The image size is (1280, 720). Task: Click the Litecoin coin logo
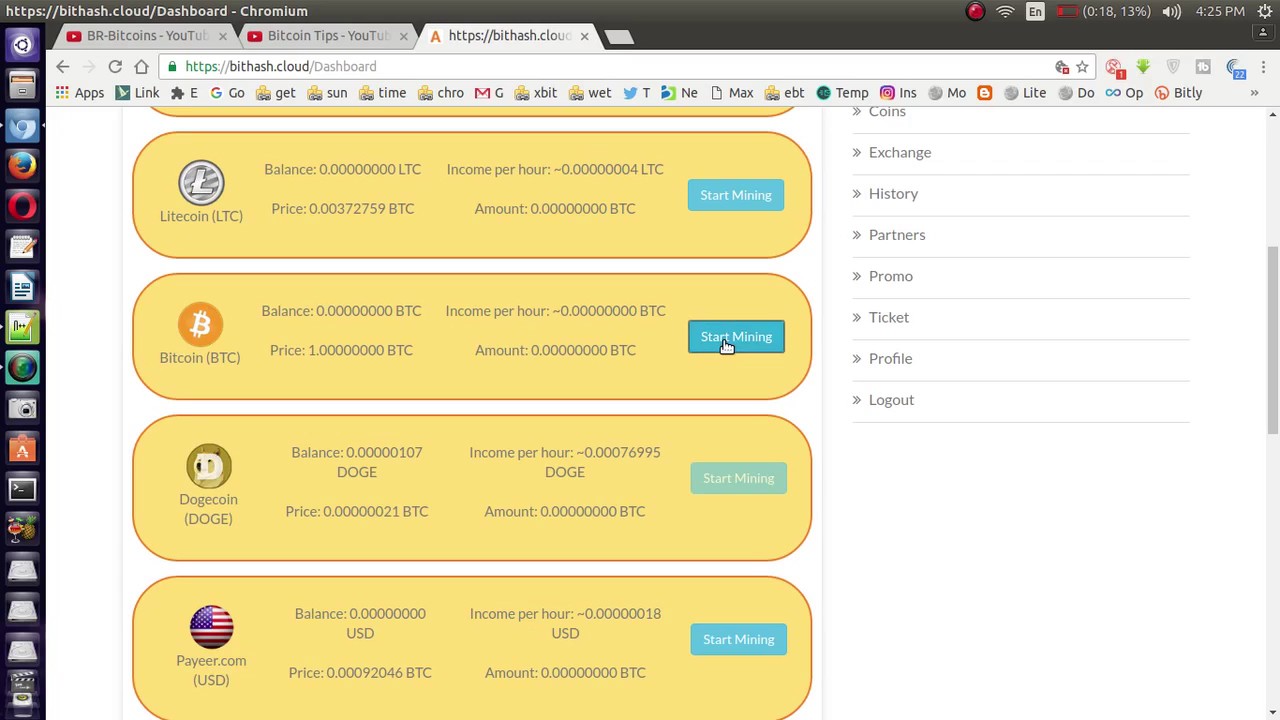coord(201,183)
